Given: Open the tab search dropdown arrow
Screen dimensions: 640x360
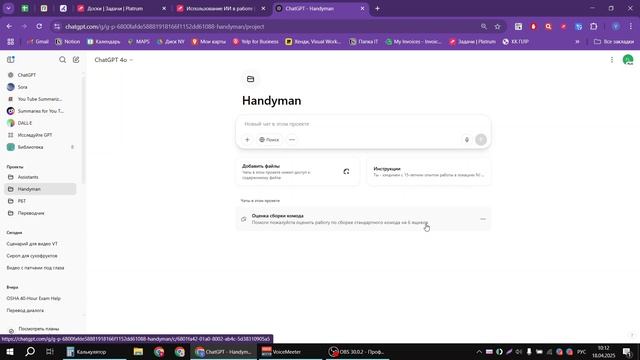Looking at the screenshot, I should [8, 8].
